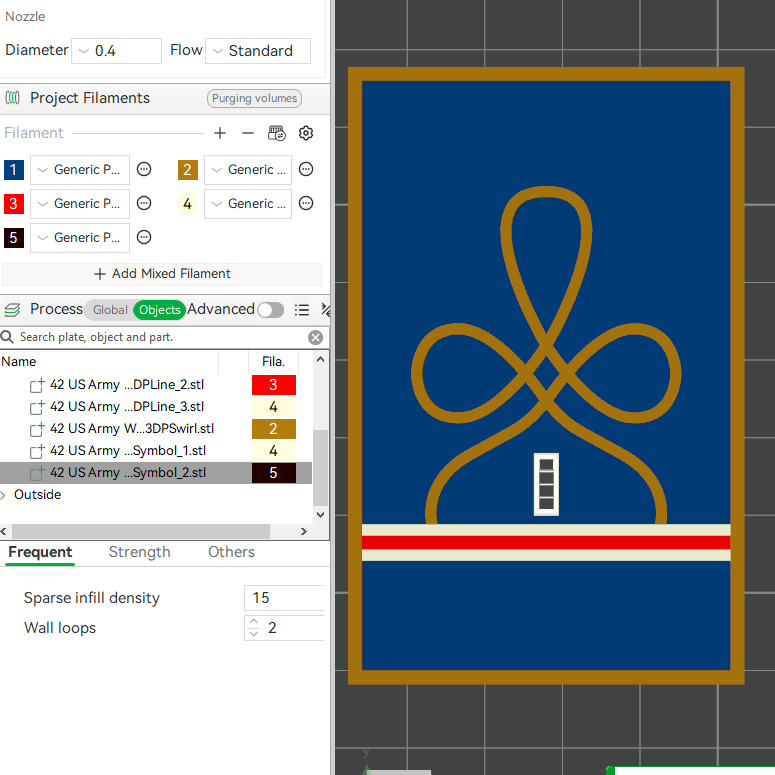
Task: Click part icon of Symbol_2.stl
Action: tap(38, 473)
